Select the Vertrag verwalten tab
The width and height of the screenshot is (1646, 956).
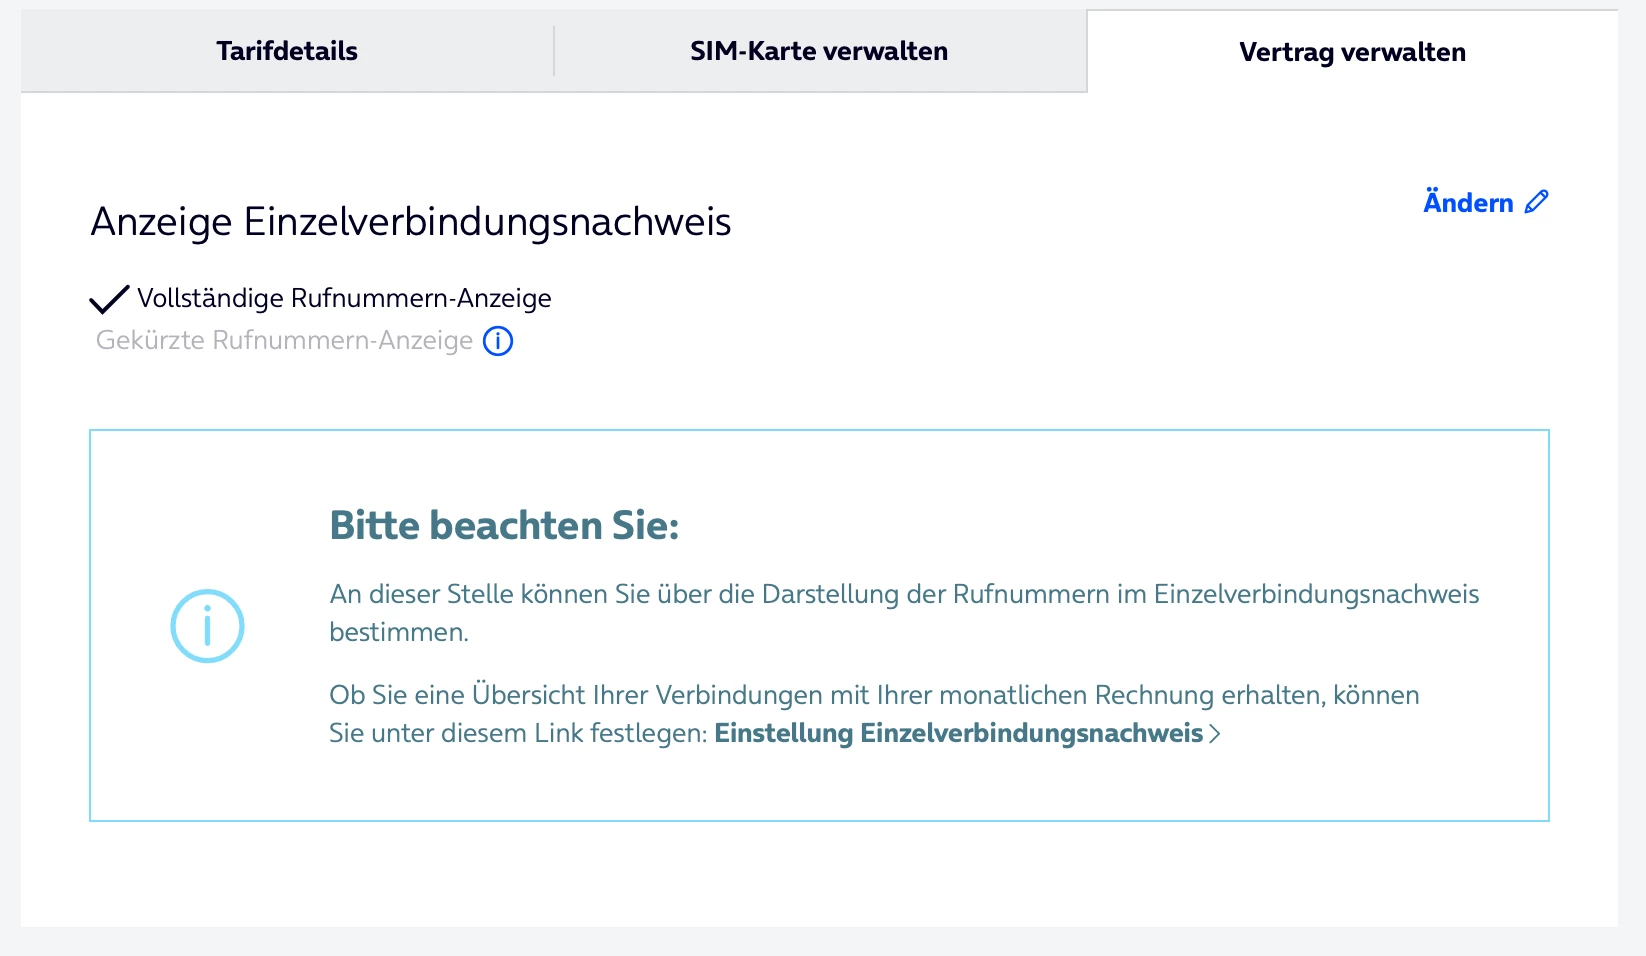click(1352, 53)
